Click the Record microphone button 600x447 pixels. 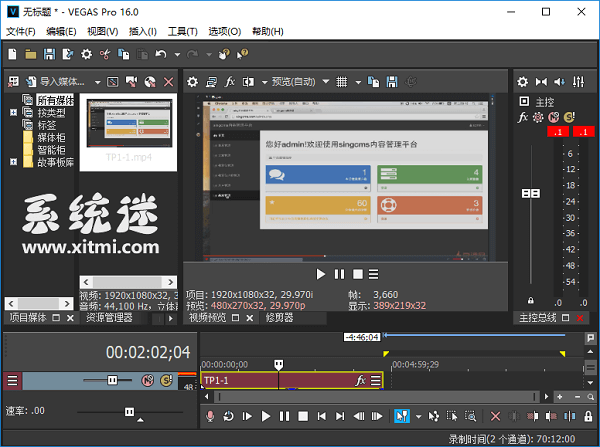pos(210,416)
